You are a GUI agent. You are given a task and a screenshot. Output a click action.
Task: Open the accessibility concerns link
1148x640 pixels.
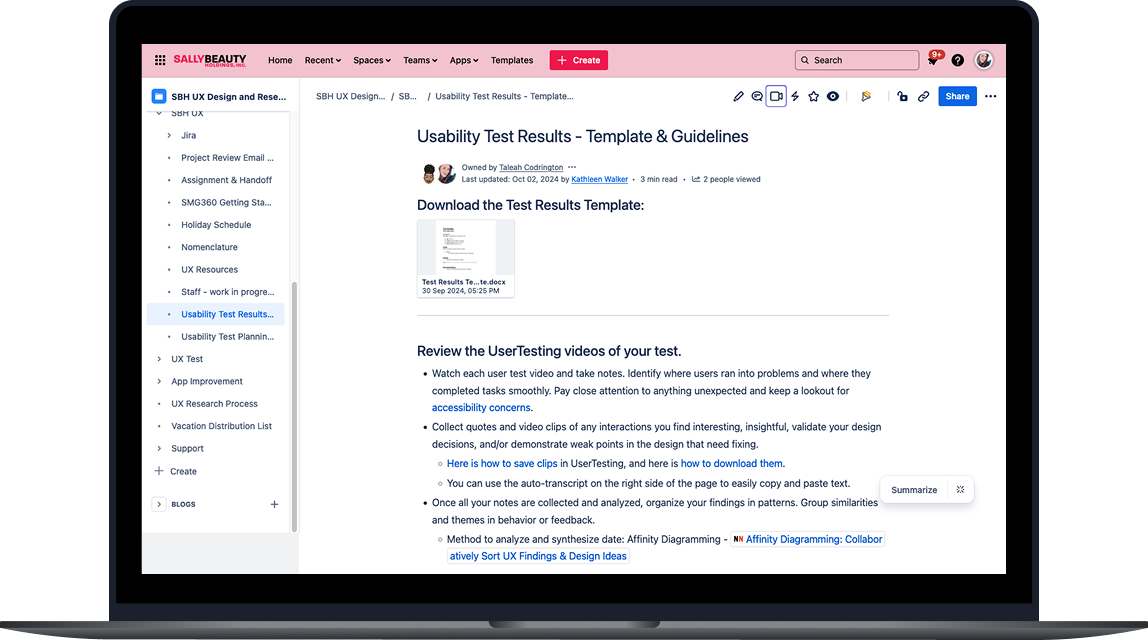tap(481, 408)
